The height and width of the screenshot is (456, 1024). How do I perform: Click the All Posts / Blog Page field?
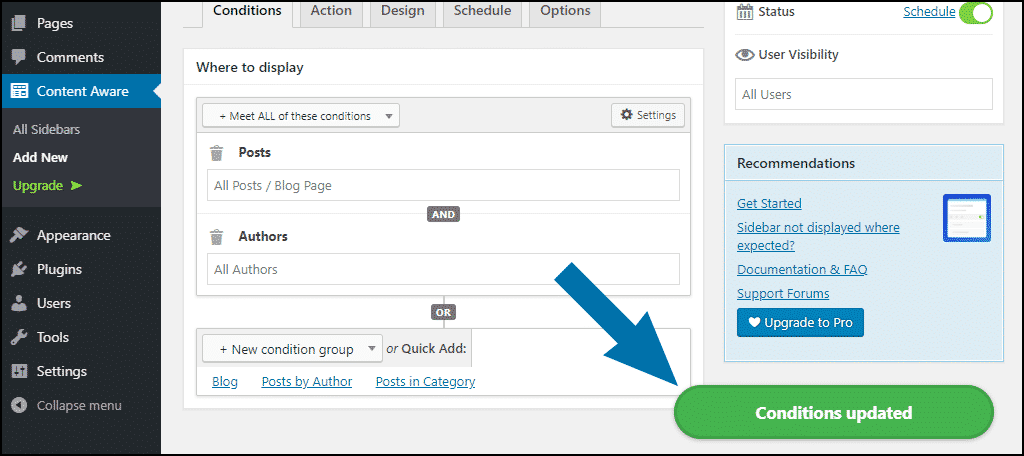[x=443, y=186]
